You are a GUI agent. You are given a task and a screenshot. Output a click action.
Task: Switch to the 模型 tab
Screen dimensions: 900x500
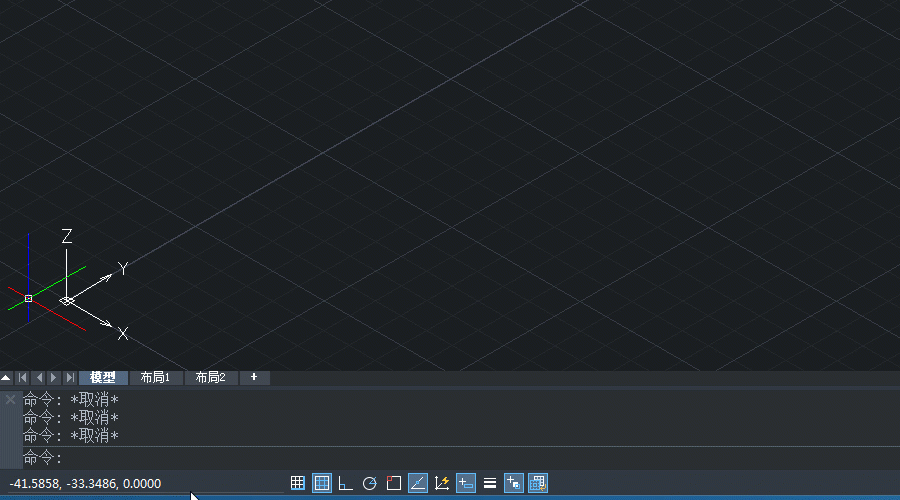(103, 377)
